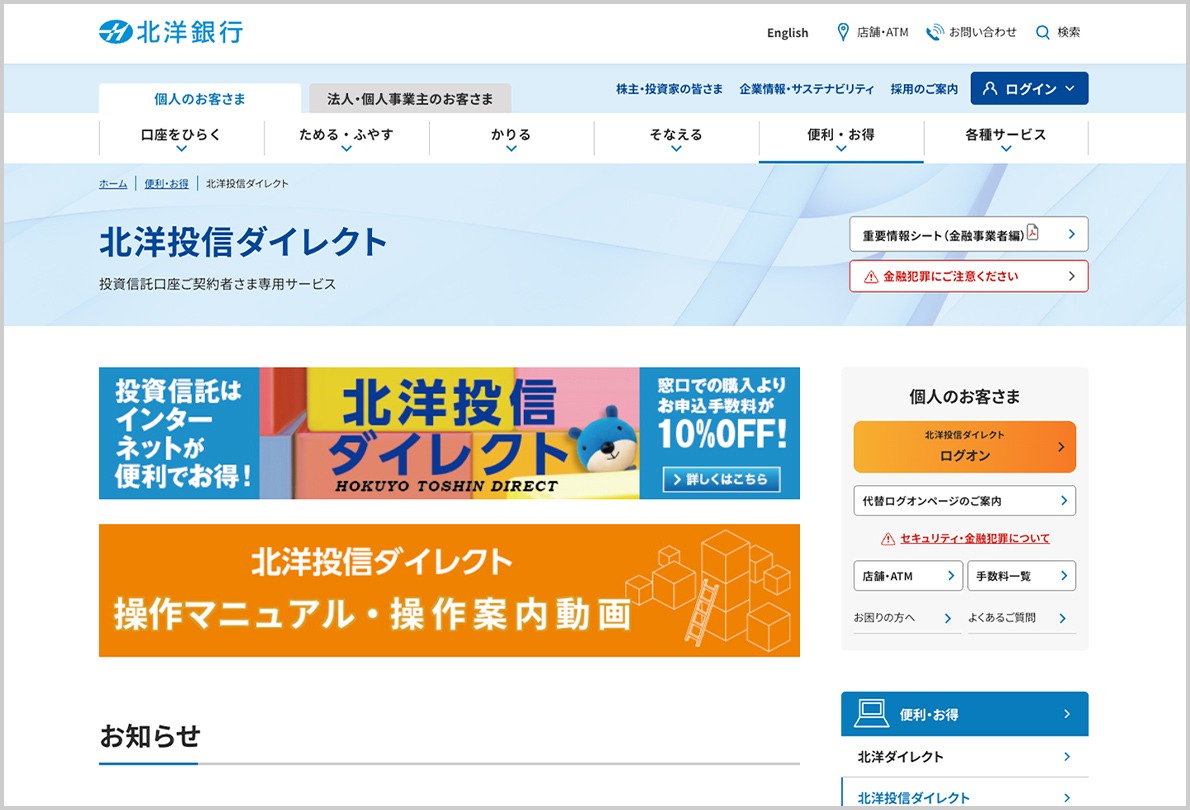Open sidebar 店舗・ATM button
Image resolution: width=1190 pixels, height=810 pixels.
click(x=908, y=575)
